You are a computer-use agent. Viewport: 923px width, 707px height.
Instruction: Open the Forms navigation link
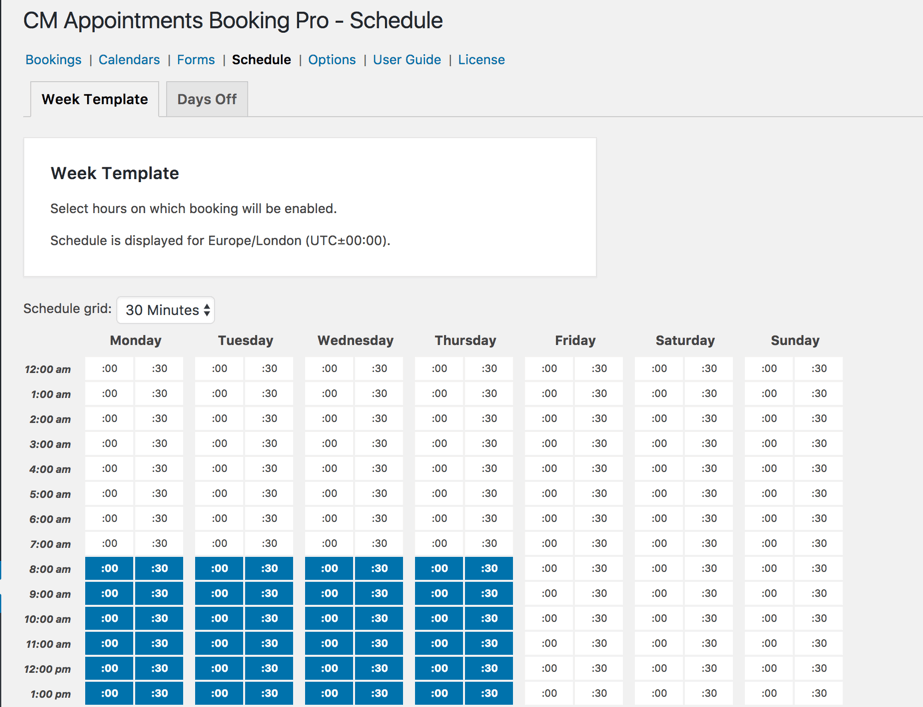196,60
